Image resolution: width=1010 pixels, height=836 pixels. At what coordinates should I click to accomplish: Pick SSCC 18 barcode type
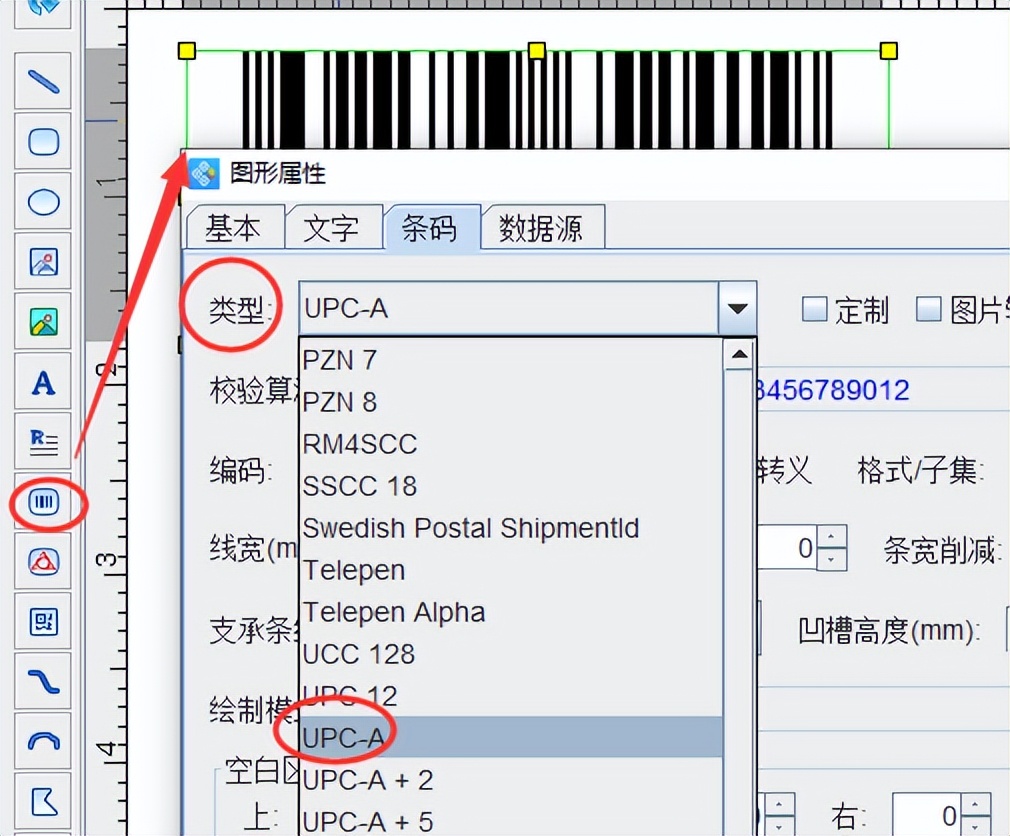pyautogui.click(x=511, y=486)
